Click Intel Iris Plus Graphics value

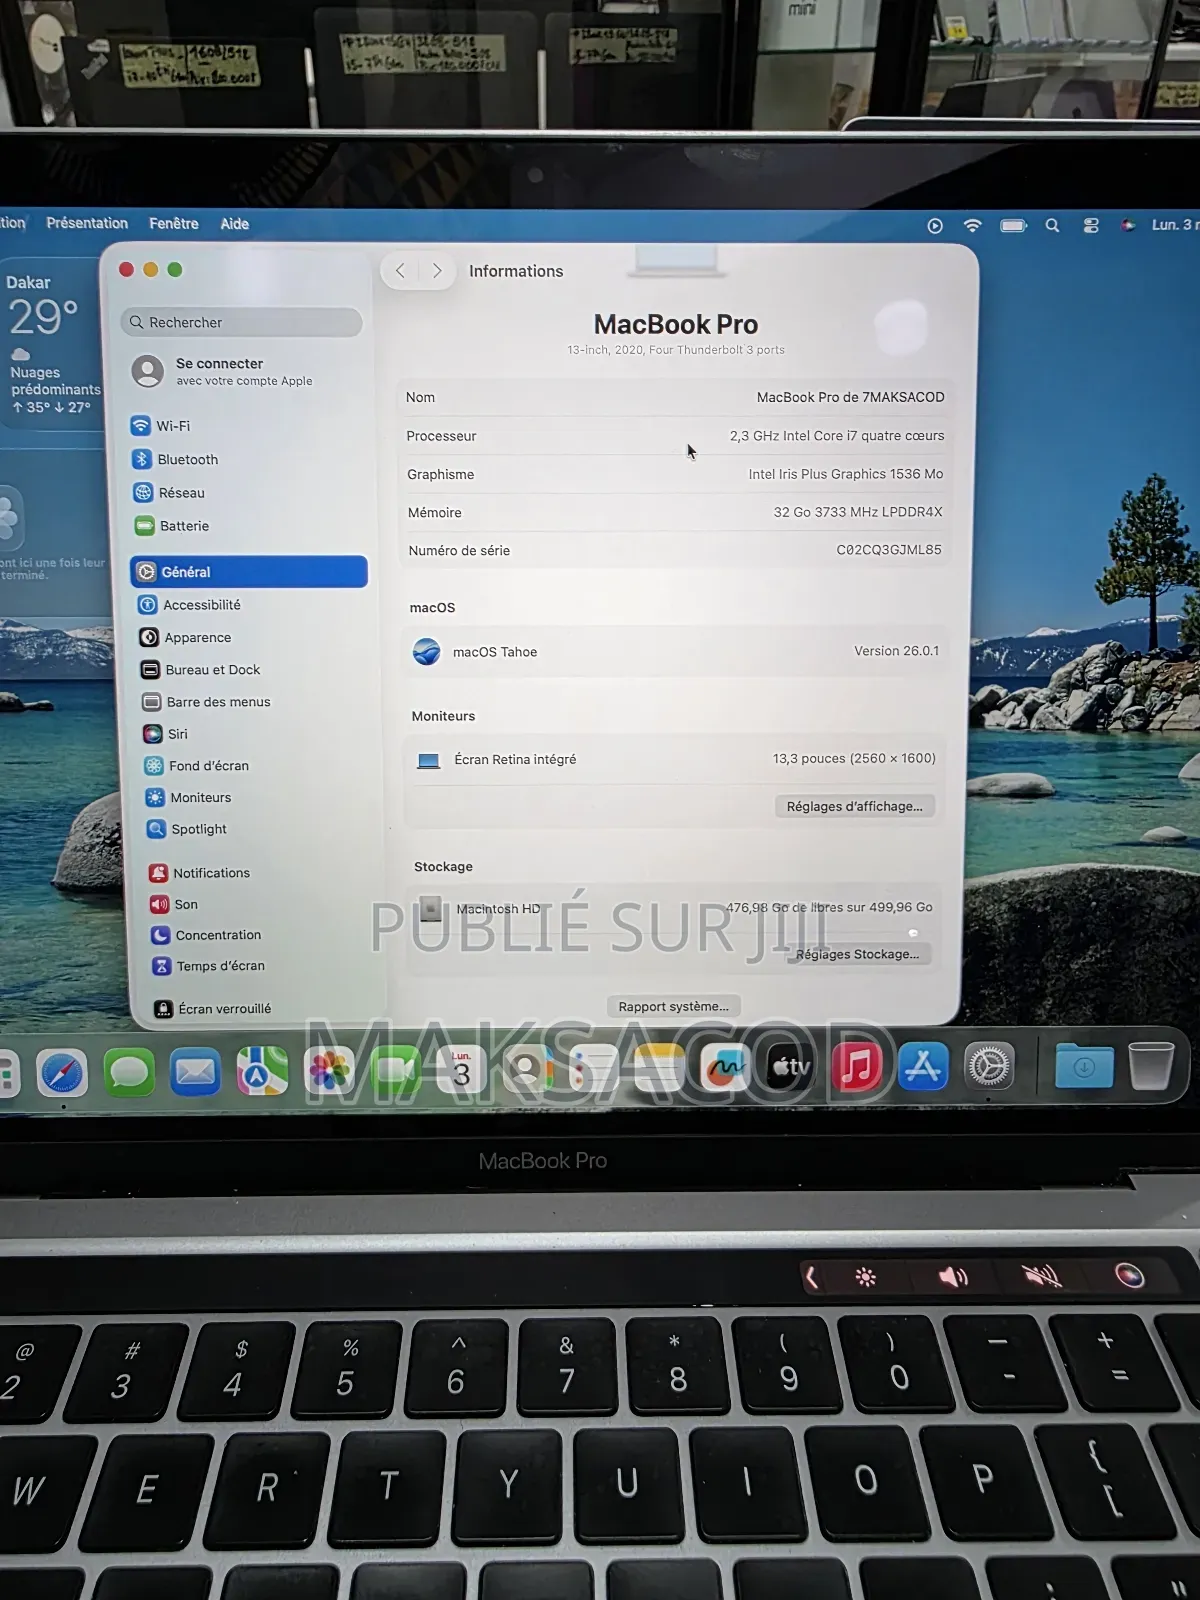coord(846,474)
